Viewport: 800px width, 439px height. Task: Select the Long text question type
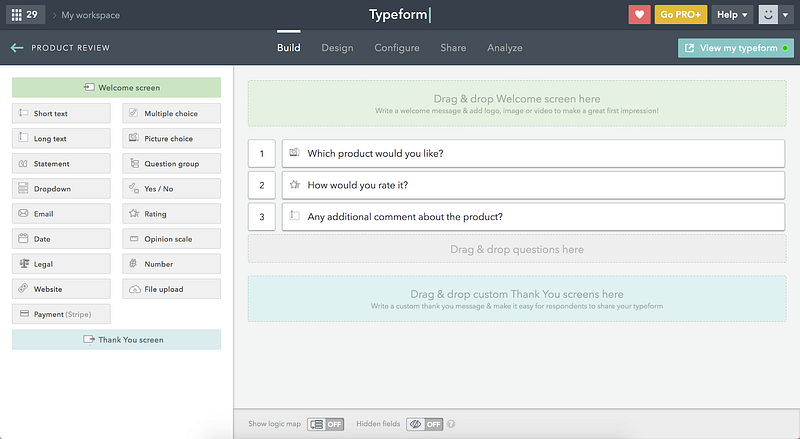click(x=61, y=138)
